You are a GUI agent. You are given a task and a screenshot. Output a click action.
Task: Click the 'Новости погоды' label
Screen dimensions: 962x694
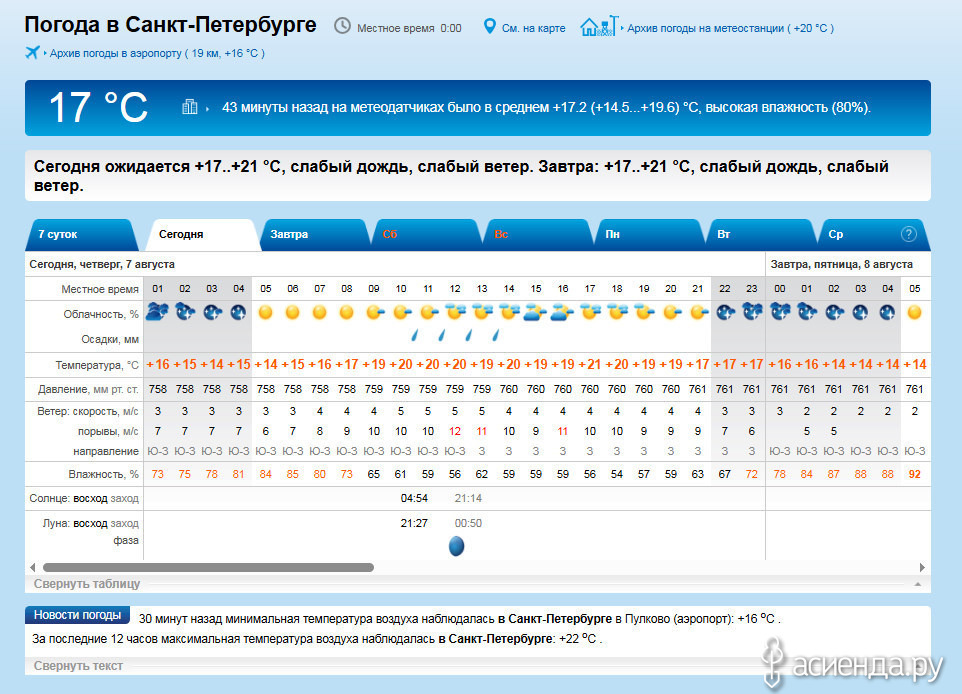77,615
